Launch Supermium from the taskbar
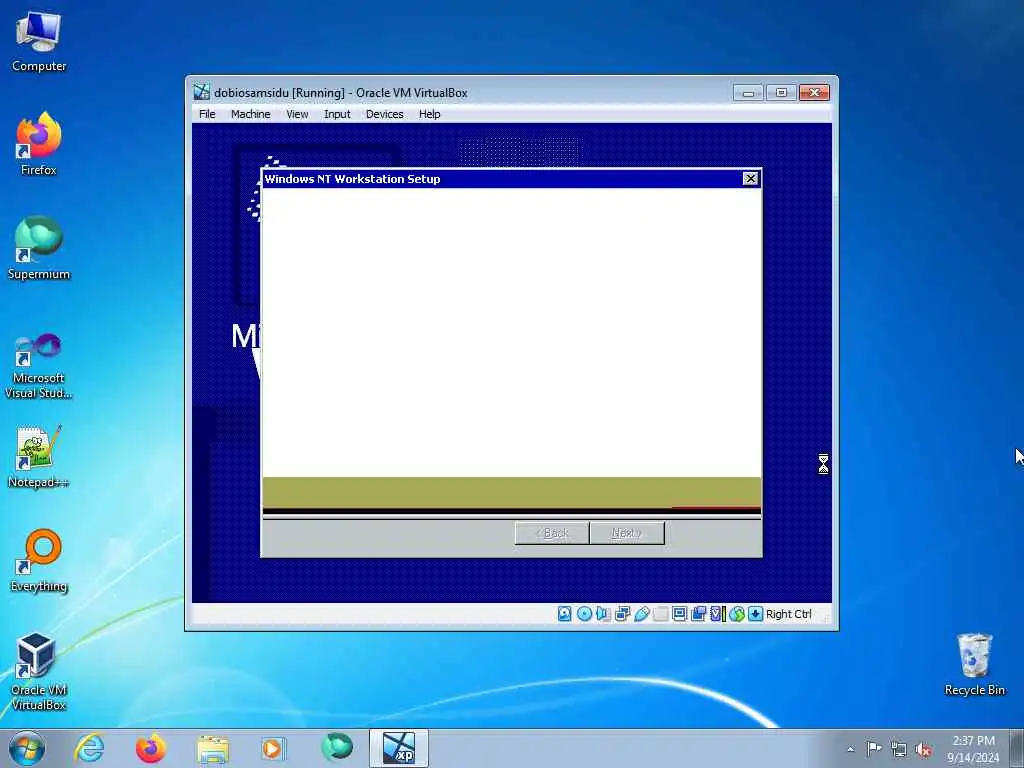 pos(336,748)
